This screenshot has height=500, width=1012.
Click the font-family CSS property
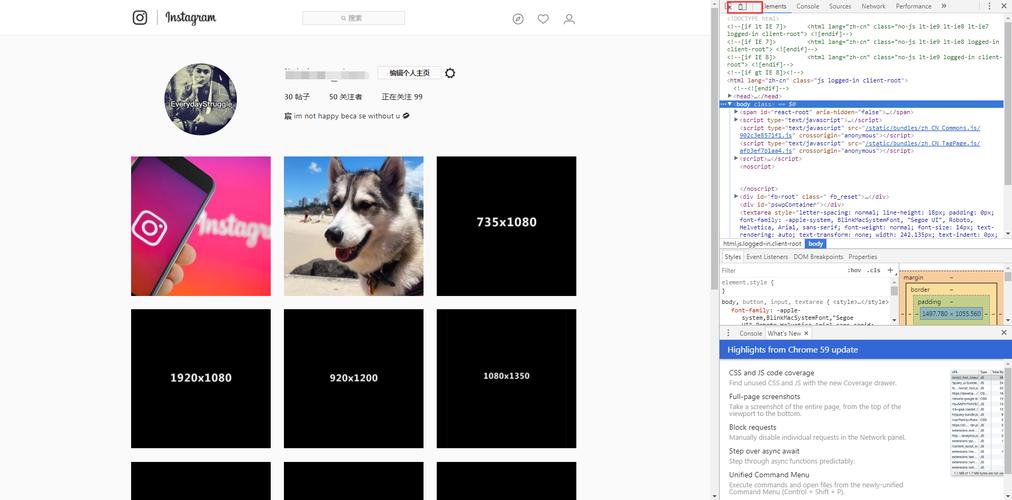pyautogui.click(x=751, y=310)
